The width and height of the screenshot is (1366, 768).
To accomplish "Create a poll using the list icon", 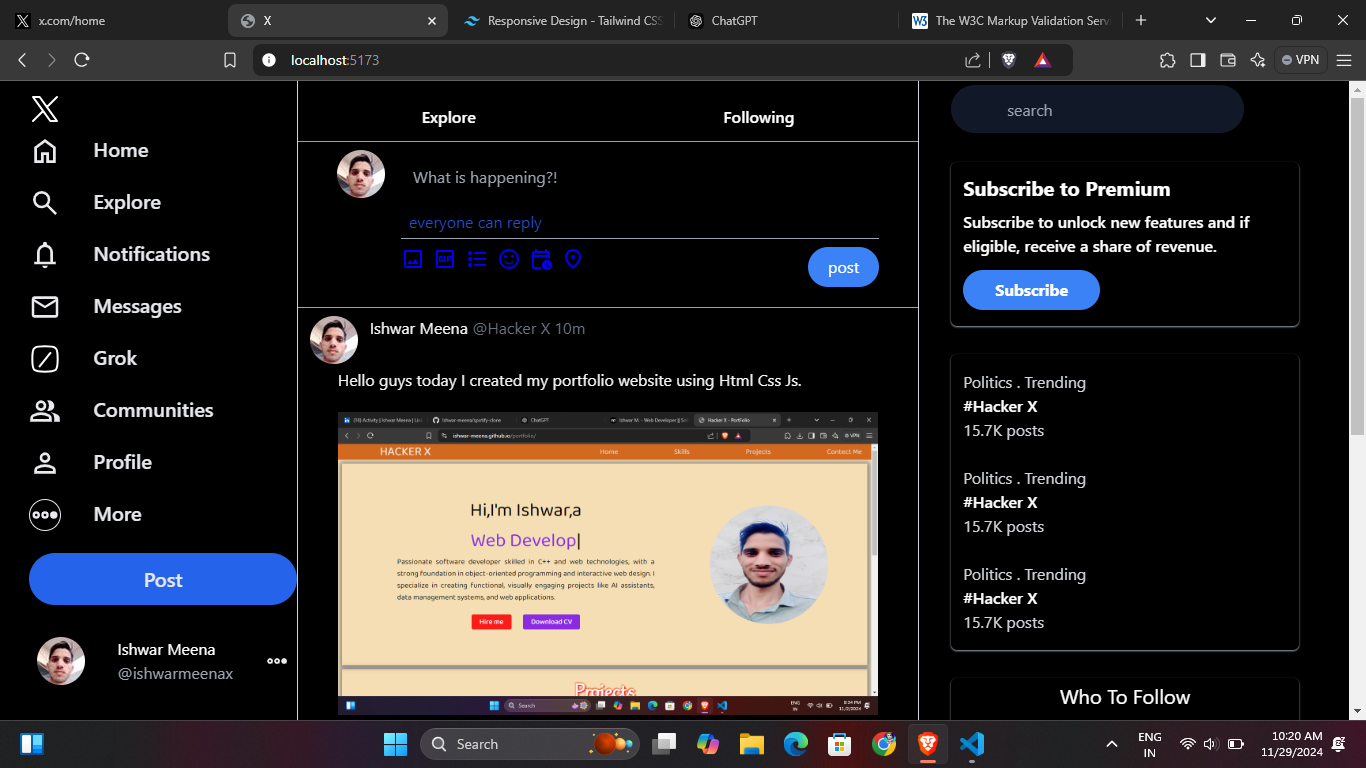I will click(477, 259).
